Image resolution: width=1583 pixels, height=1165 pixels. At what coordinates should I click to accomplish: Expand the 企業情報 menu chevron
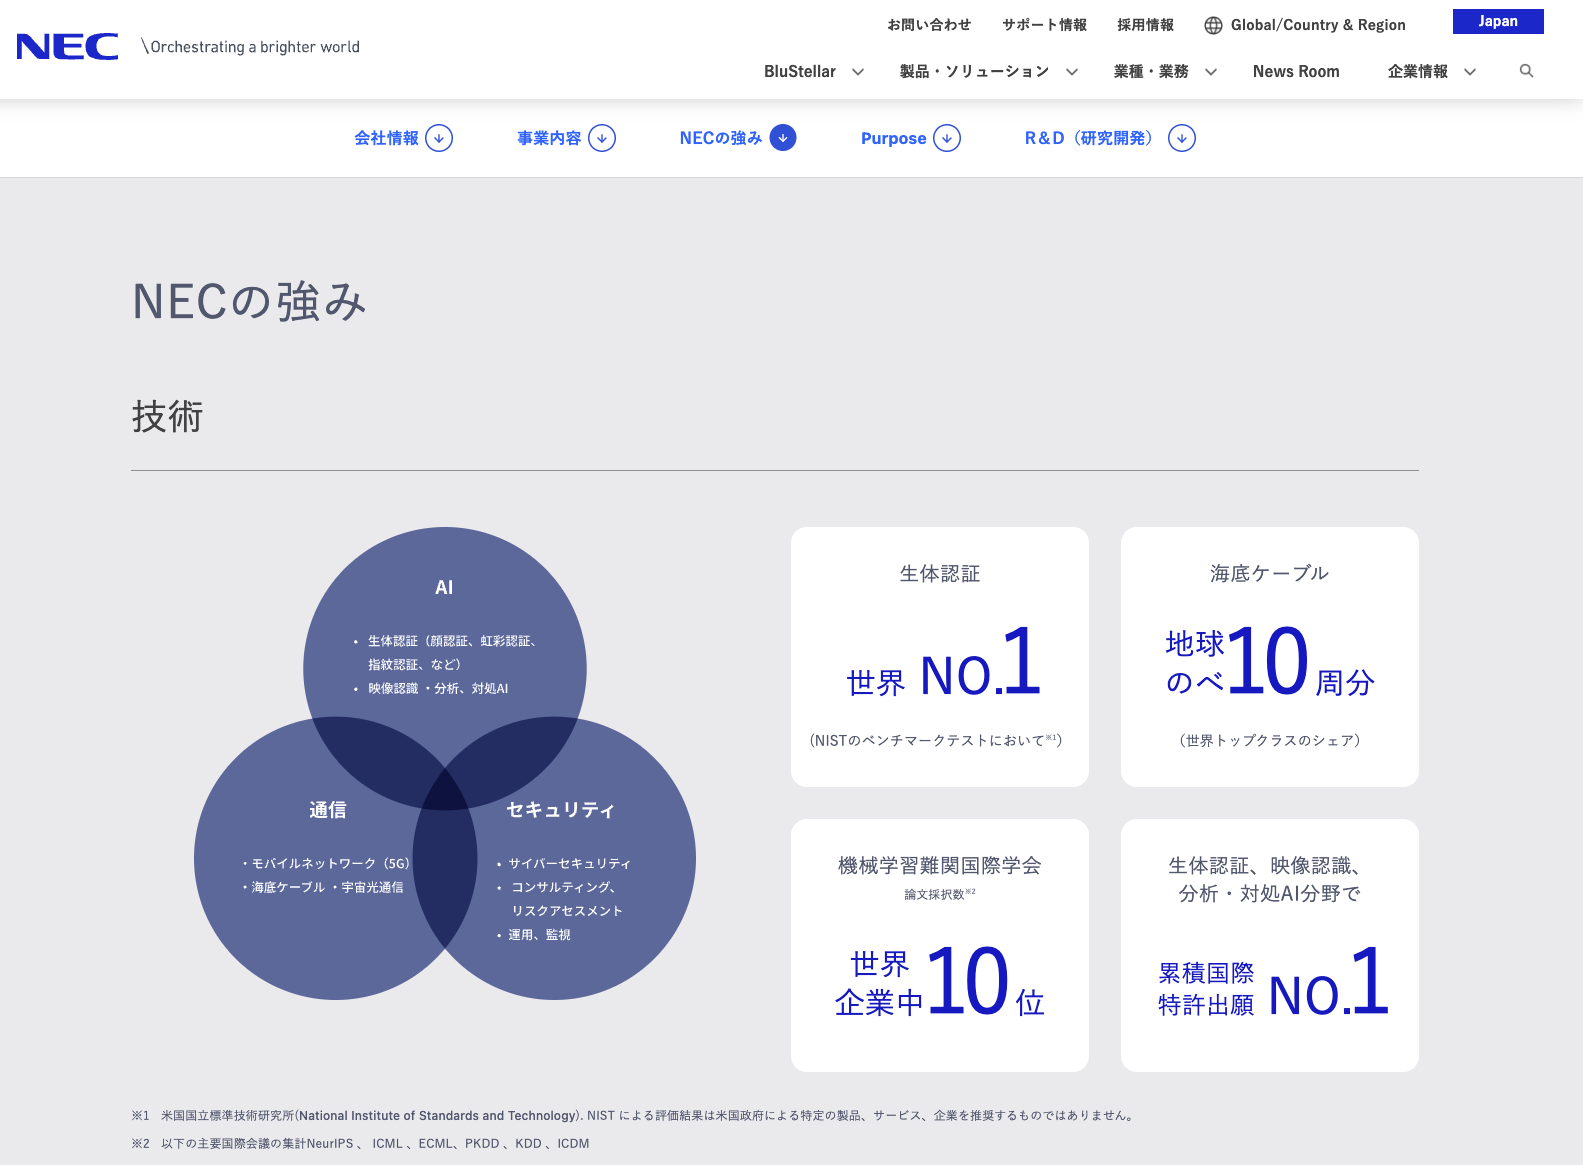click(x=1470, y=72)
